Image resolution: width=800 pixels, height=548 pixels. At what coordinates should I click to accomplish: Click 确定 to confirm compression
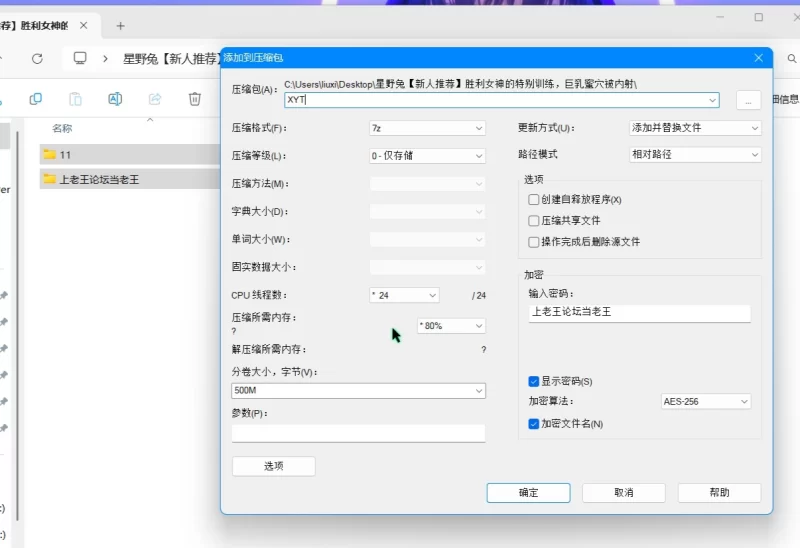coord(528,493)
